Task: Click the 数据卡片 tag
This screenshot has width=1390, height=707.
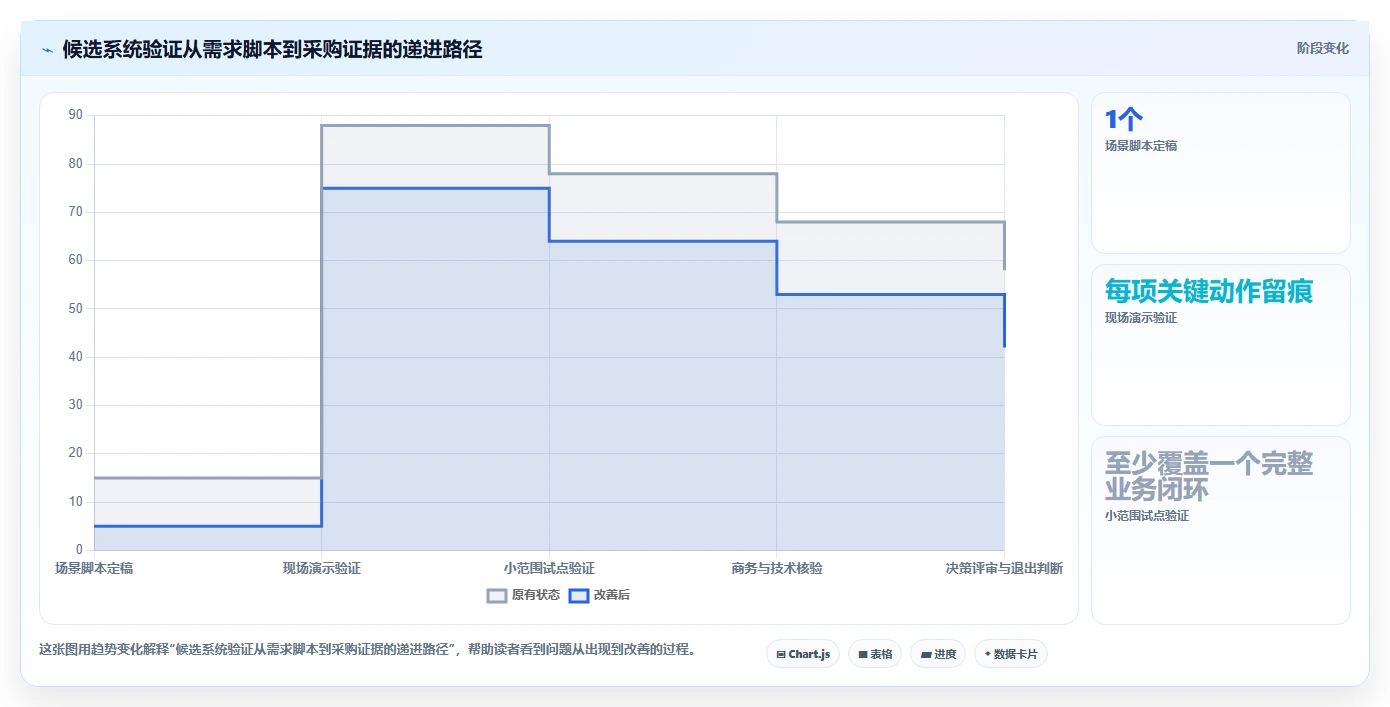Action: (1010, 654)
